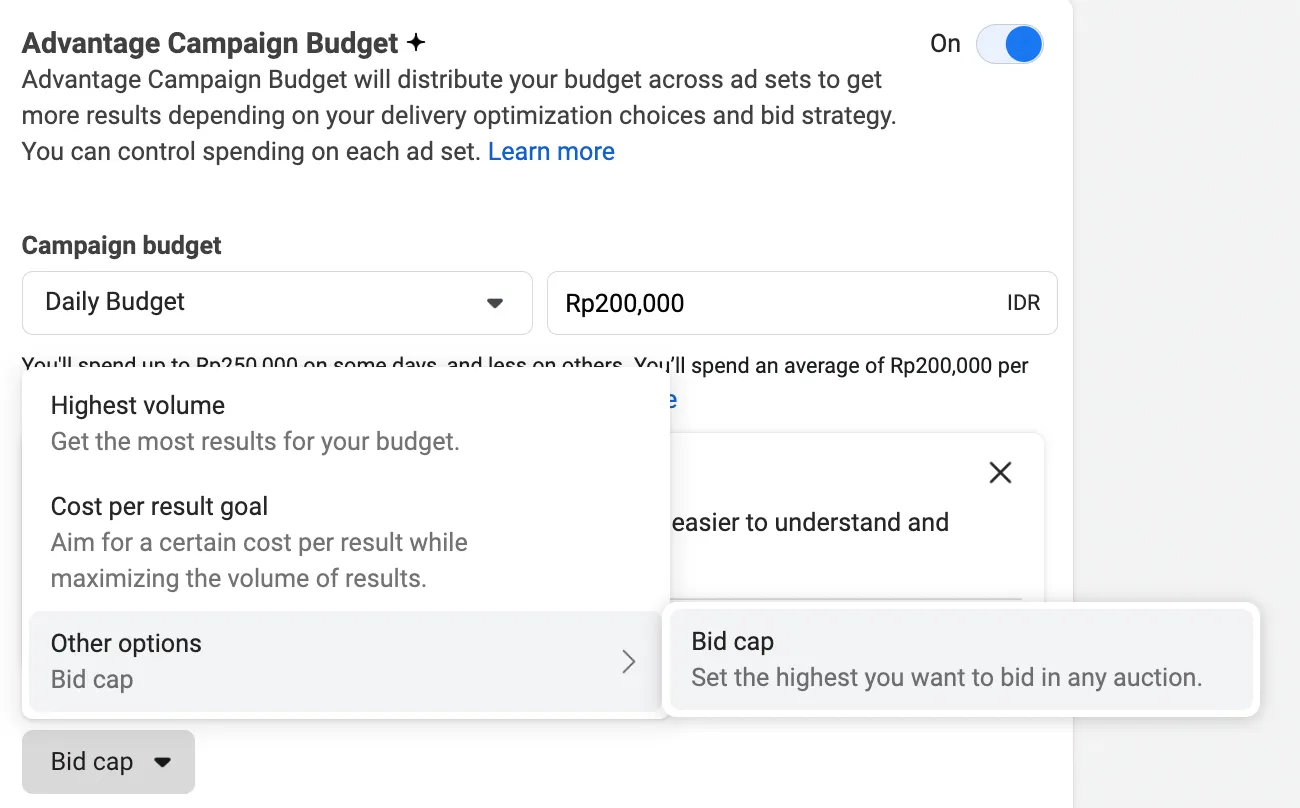Open the Other options menu entry

tap(346, 661)
